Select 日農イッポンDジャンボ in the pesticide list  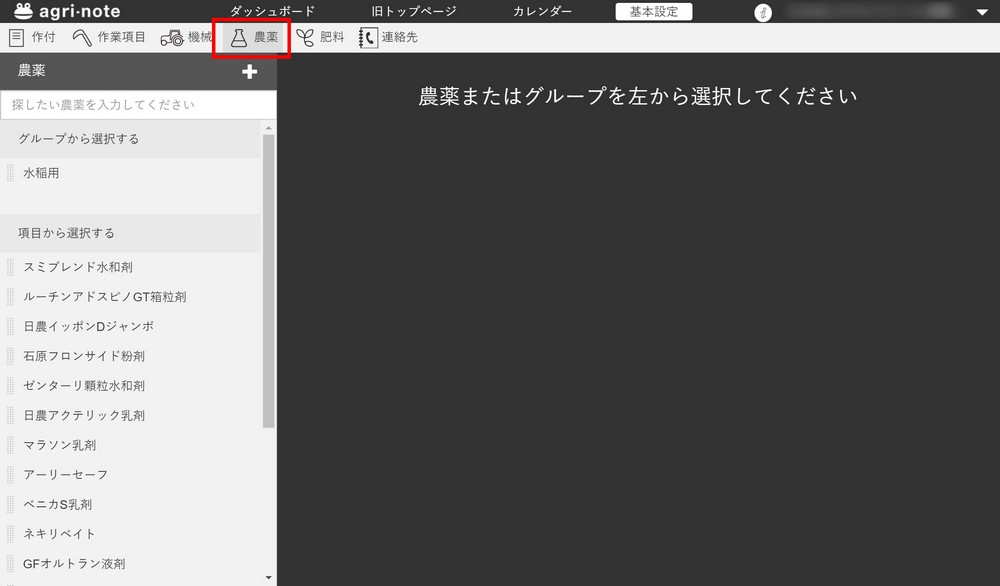pos(88,326)
